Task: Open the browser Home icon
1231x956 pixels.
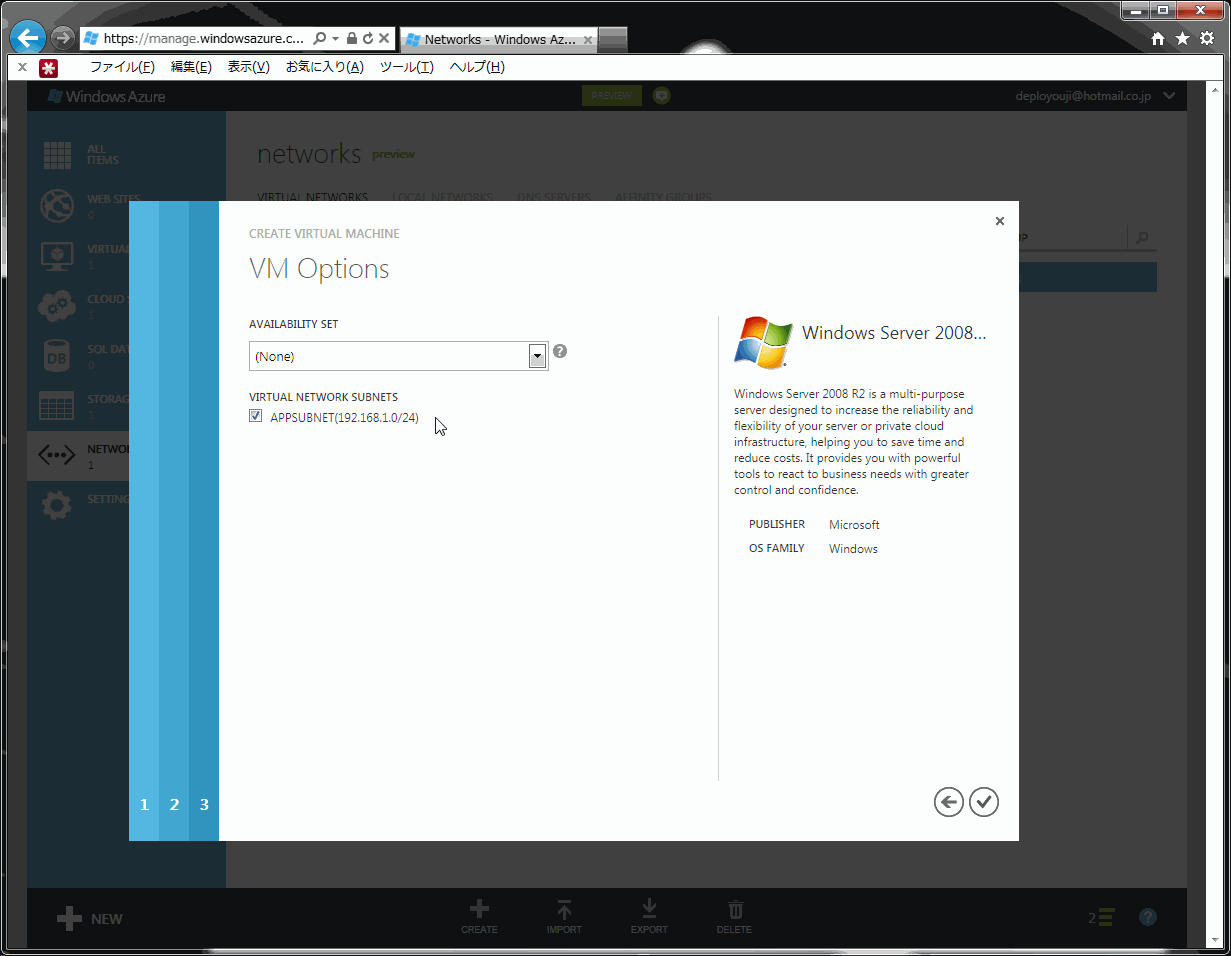Action: click(1158, 38)
